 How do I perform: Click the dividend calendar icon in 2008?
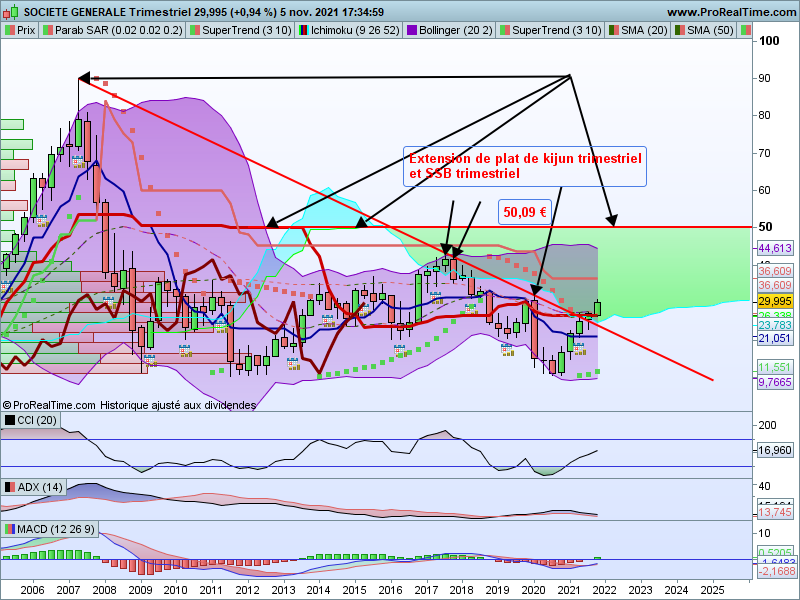coord(109,302)
